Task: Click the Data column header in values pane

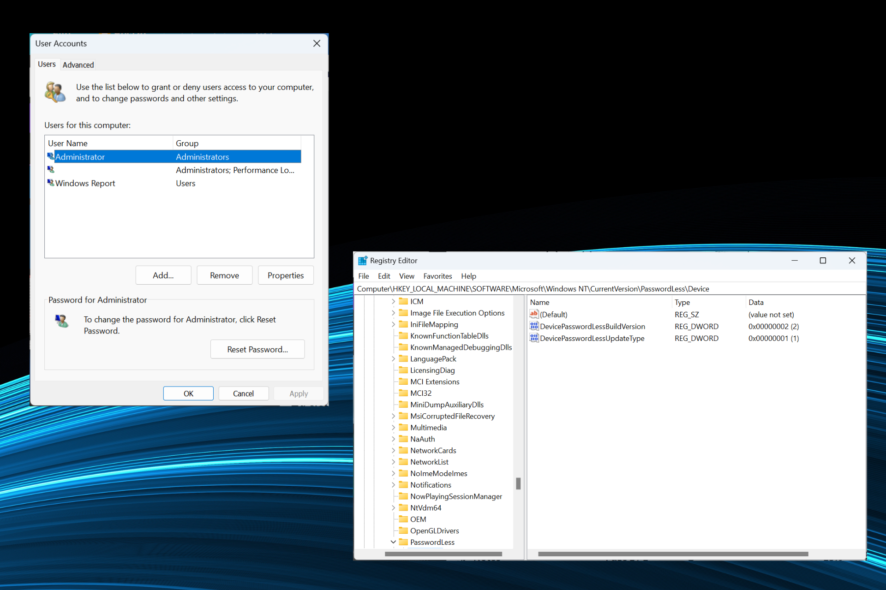Action: coord(805,302)
